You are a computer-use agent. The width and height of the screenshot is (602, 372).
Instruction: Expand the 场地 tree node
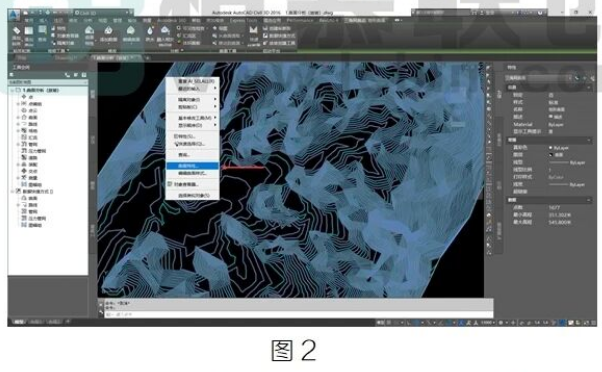[x=18, y=131]
